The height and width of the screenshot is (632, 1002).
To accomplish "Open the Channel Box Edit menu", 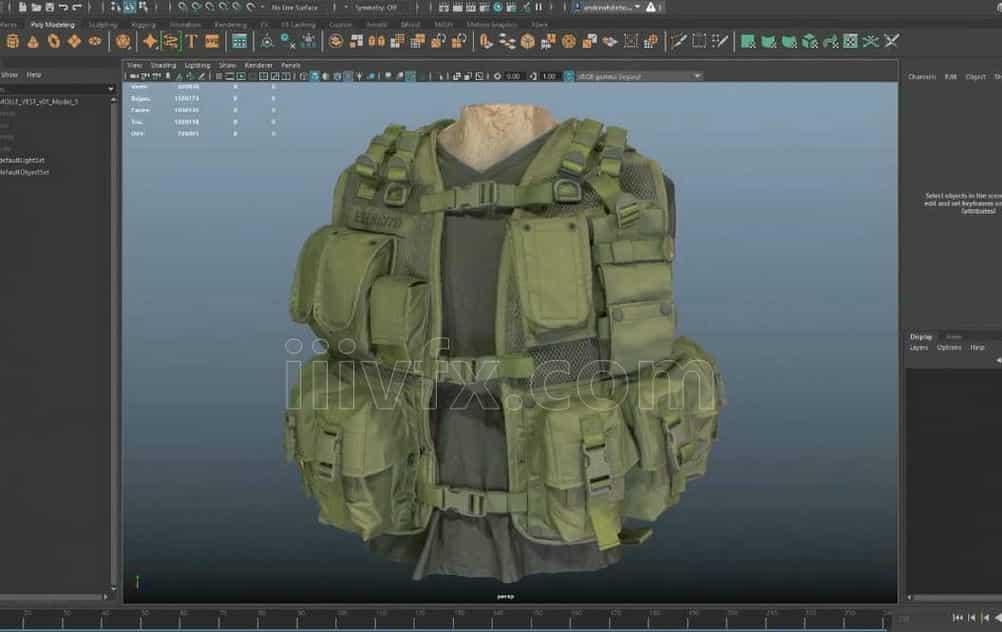I will coord(951,77).
